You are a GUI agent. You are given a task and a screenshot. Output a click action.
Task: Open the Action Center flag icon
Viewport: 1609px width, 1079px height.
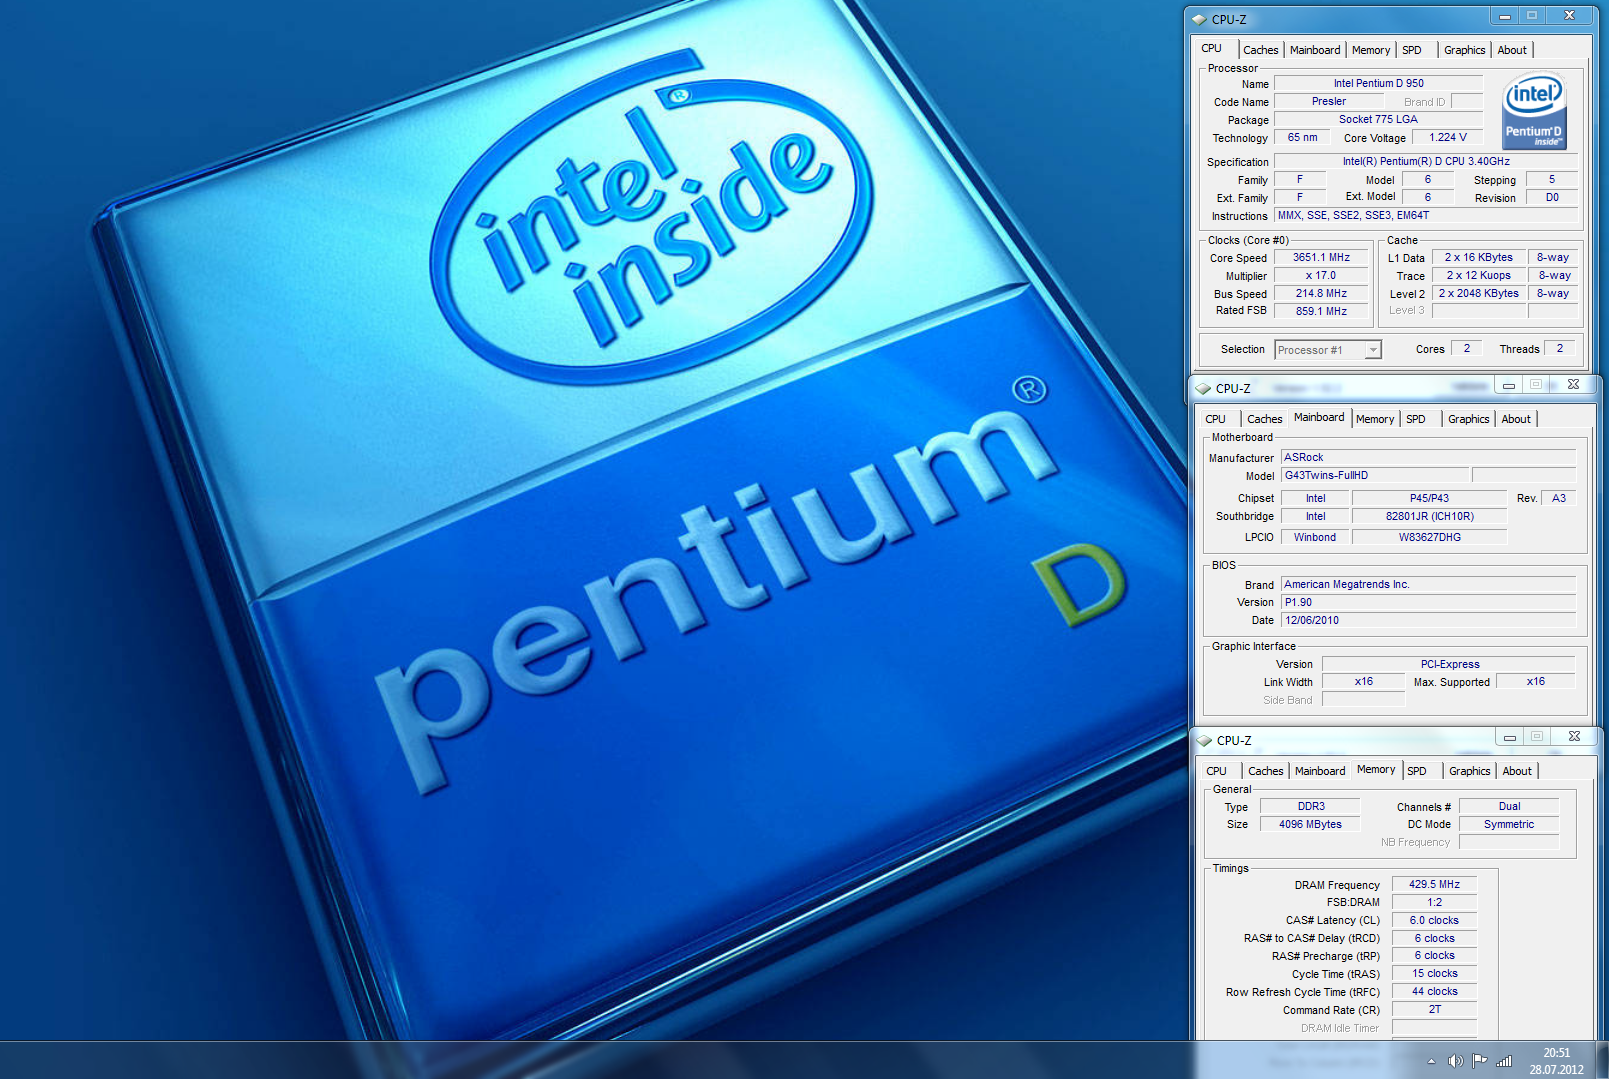coord(1479,1061)
